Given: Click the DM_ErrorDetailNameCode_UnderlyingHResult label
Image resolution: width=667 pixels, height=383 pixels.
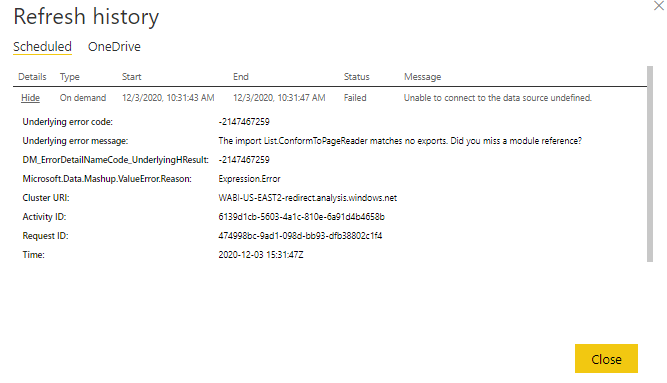Looking at the screenshot, I should click(x=116, y=160).
